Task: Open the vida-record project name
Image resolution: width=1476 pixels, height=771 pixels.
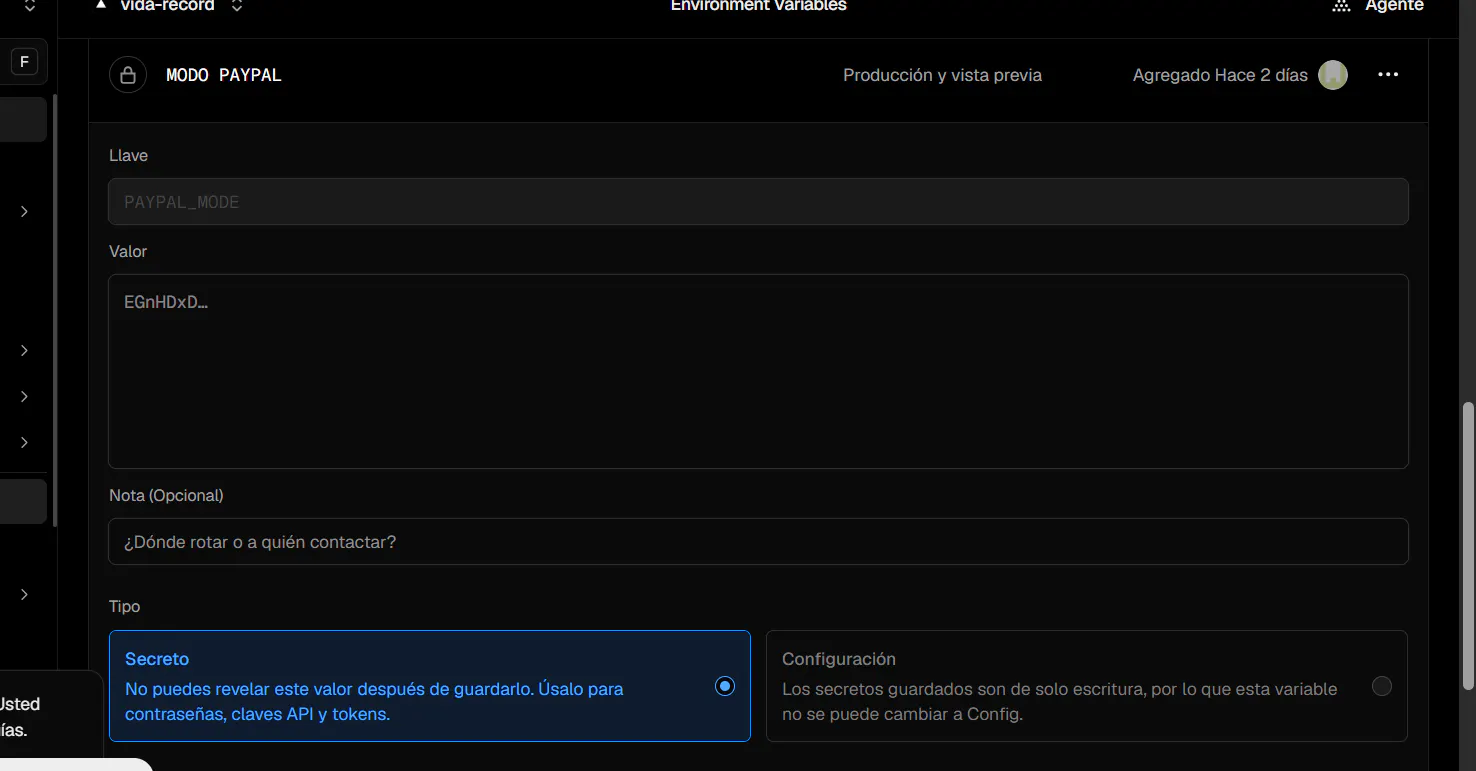Action: (x=167, y=6)
